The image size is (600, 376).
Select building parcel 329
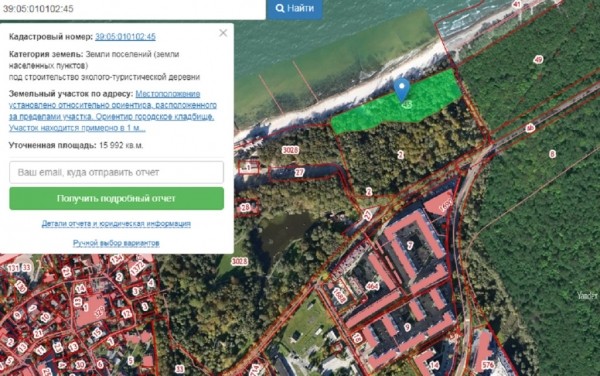[x=99, y=313]
